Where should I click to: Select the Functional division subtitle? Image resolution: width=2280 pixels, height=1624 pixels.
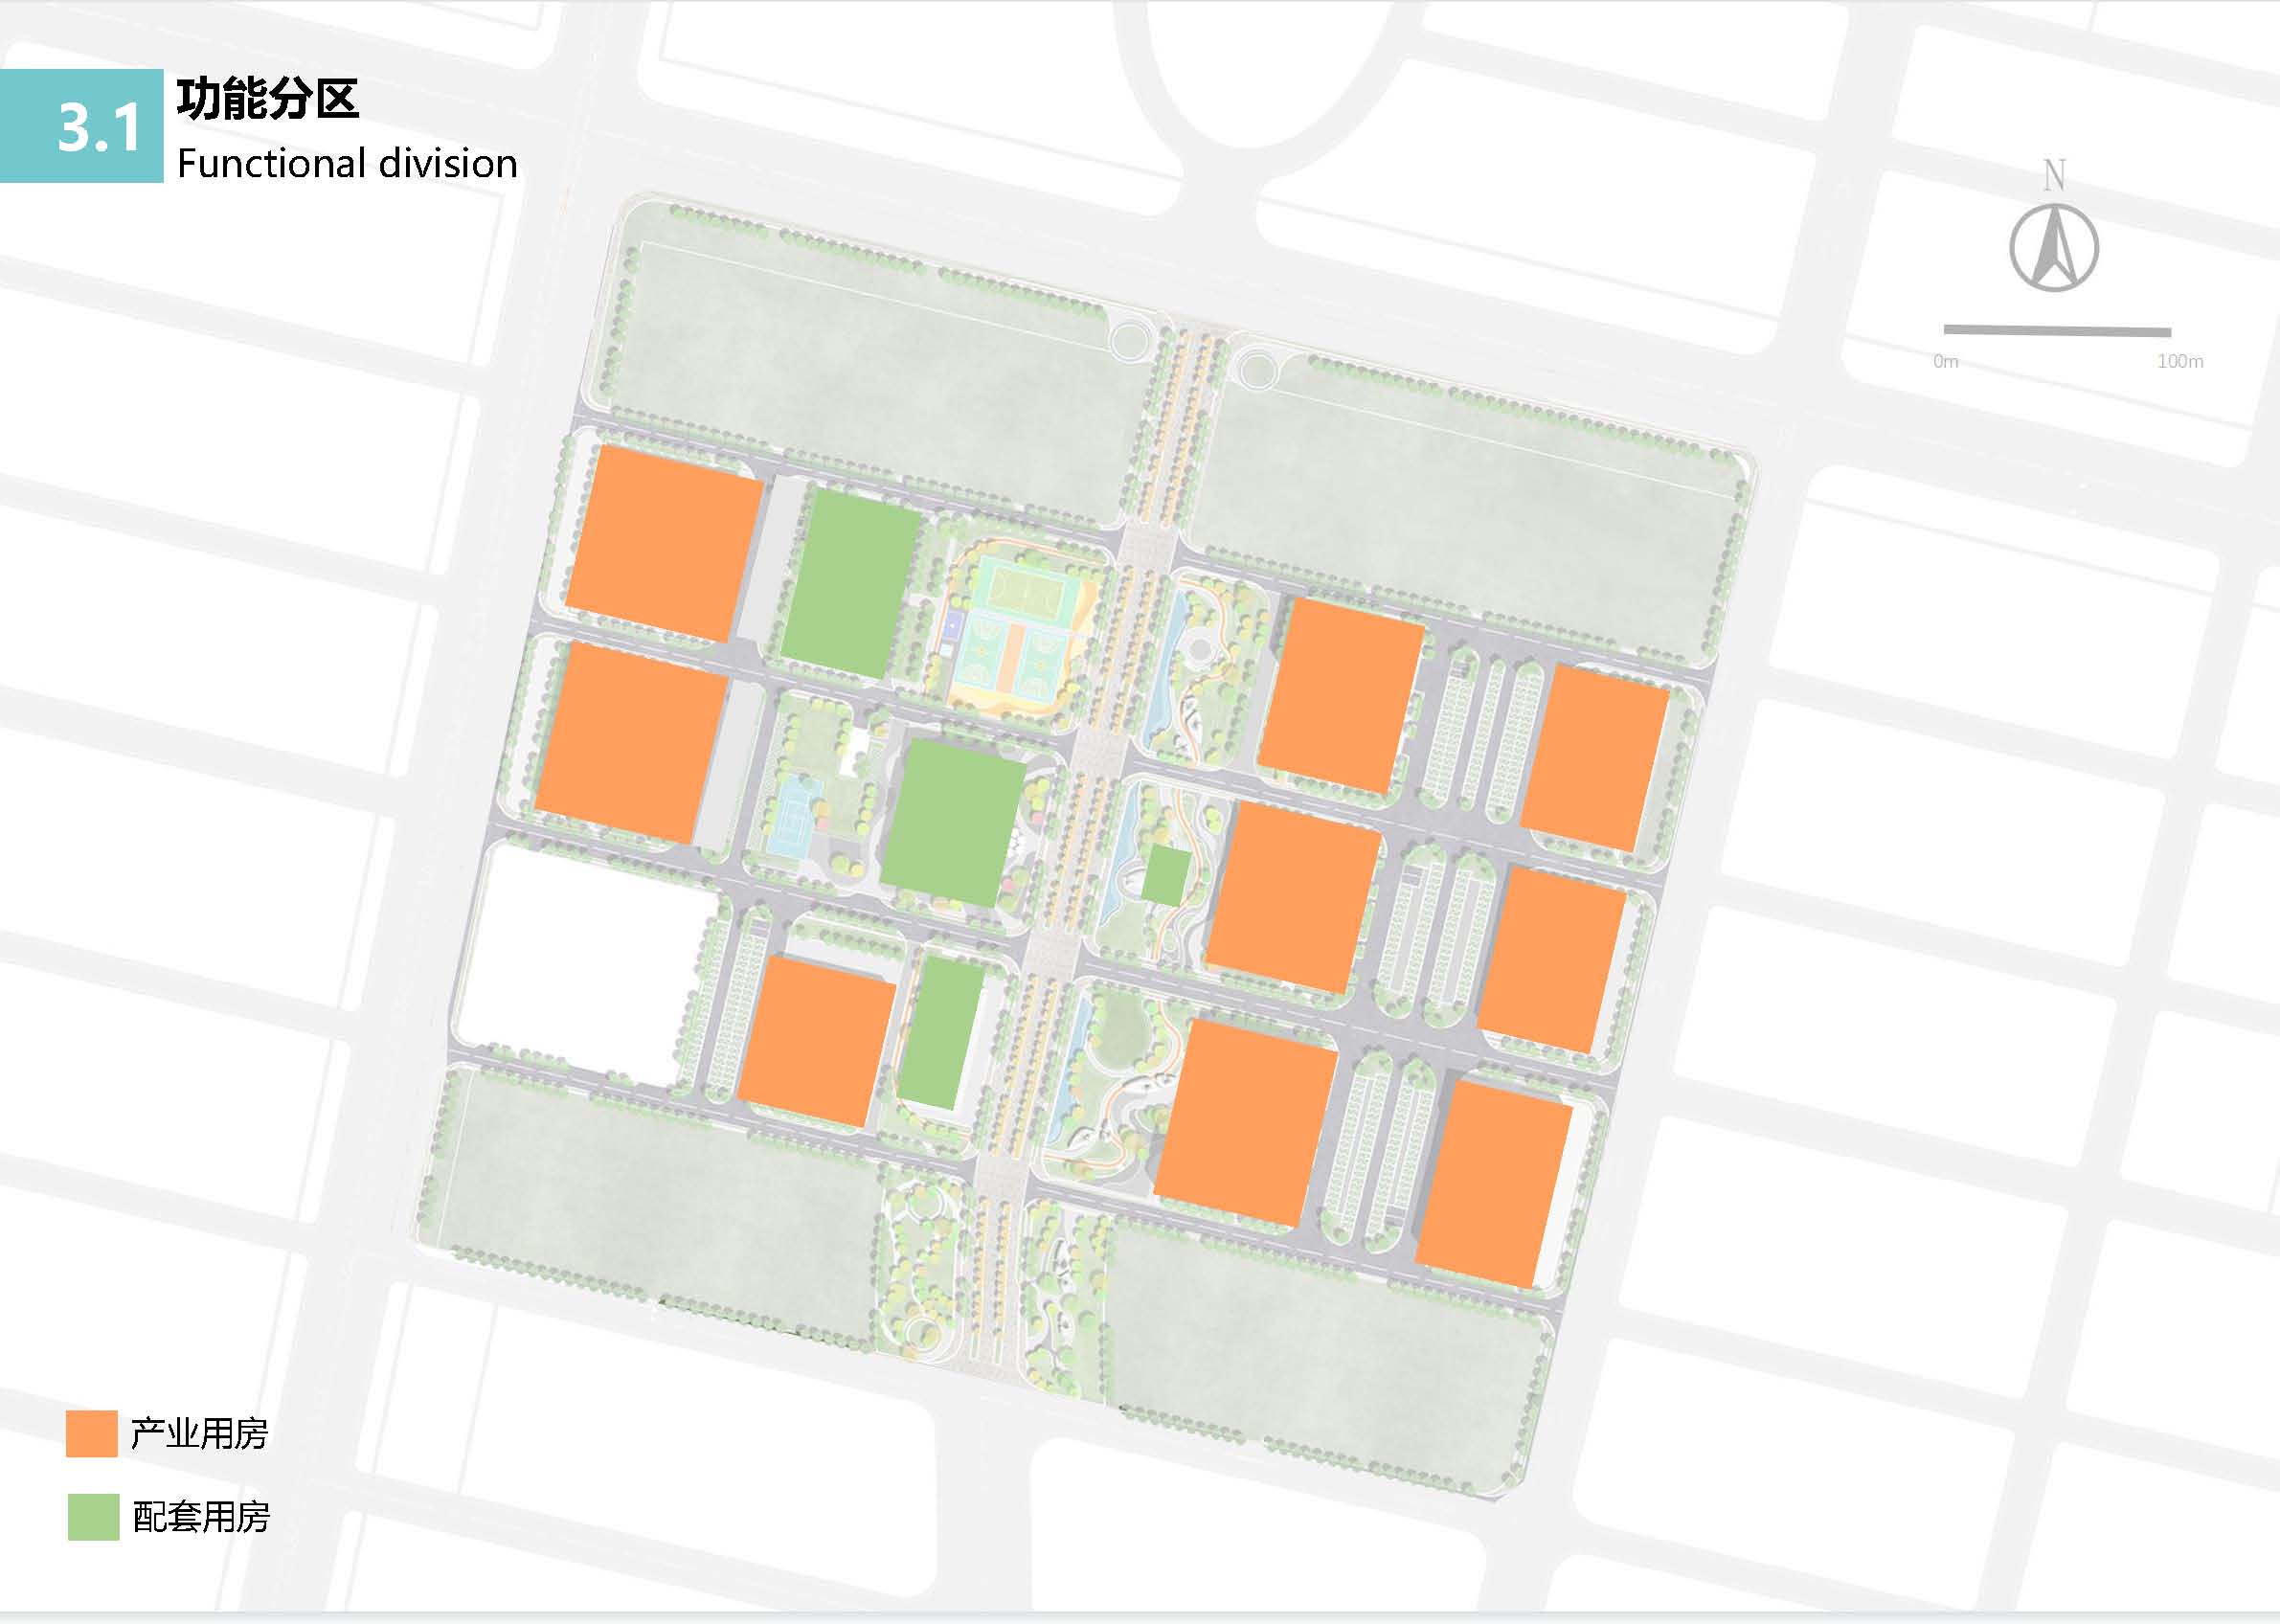(x=347, y=163)
